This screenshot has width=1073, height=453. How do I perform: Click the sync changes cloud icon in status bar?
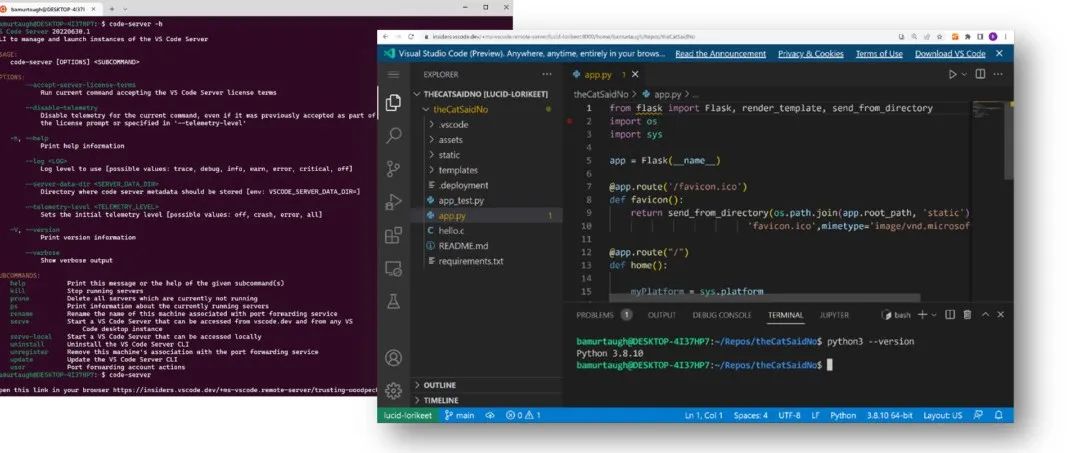[x=490, y=415]
